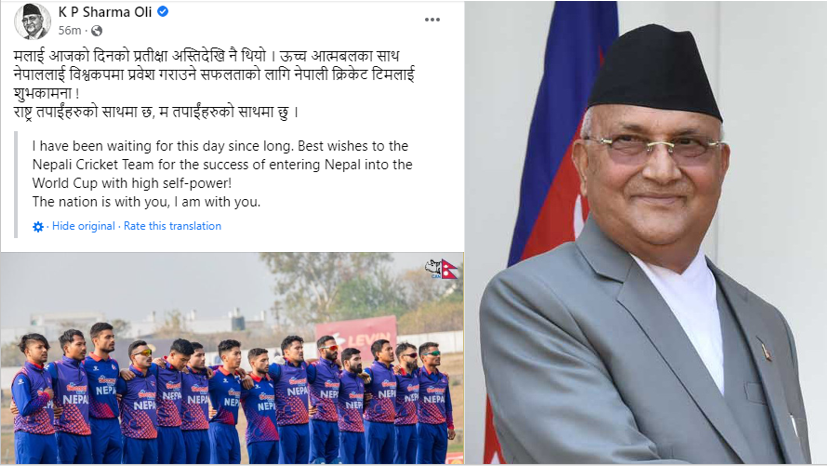
Task: Click the blue verified badge beside the name
Action: pos(163,11)
